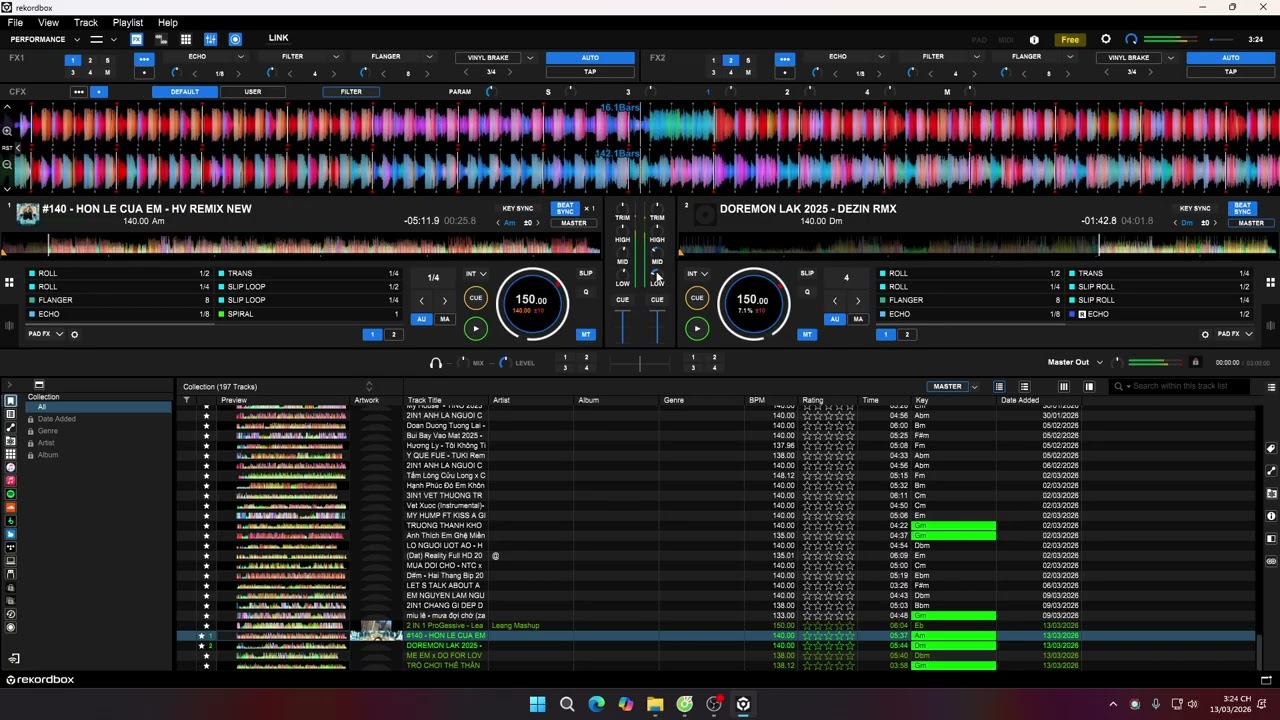This screenshot has width=1280, height=720.
Task: Open the View menu
Action: 48,22
